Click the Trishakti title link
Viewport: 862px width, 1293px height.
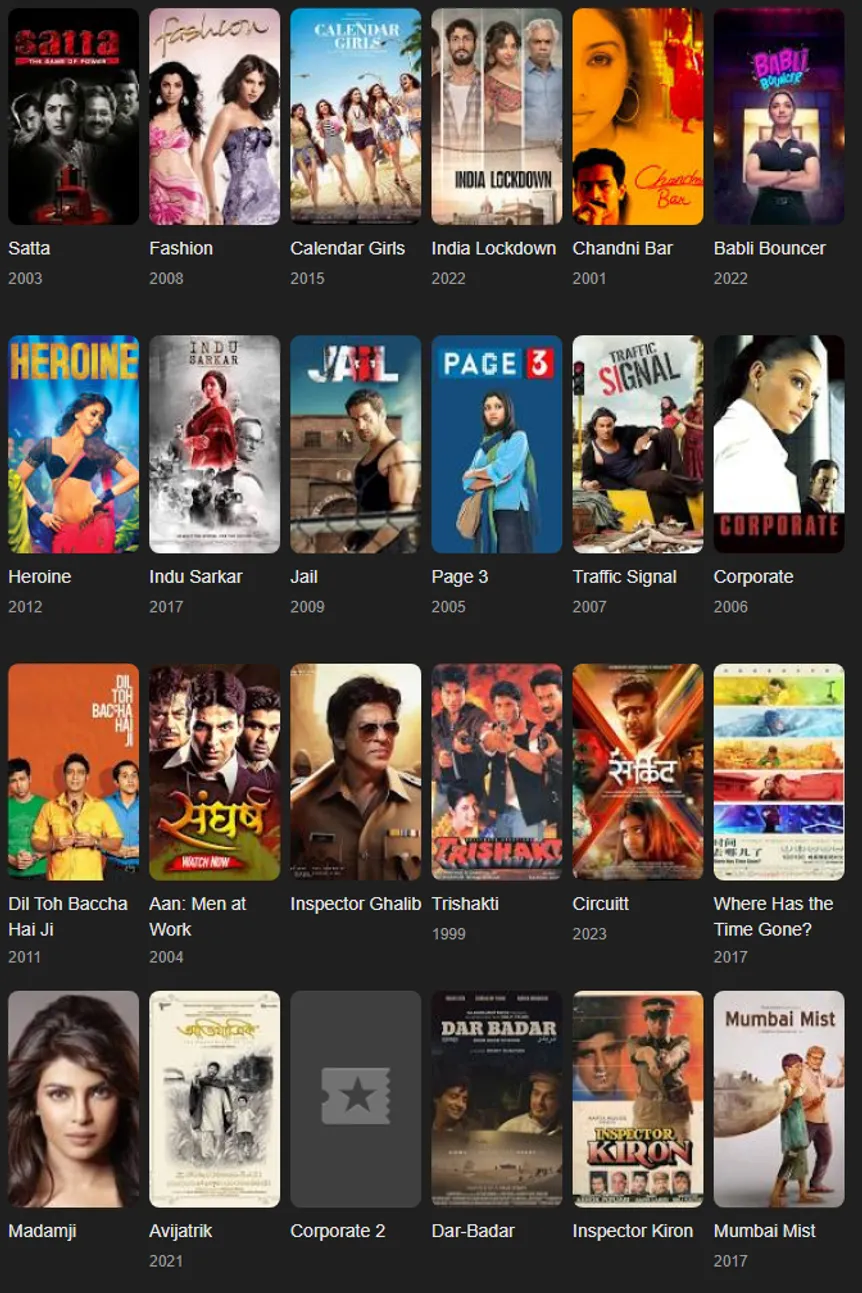[465, 903]
